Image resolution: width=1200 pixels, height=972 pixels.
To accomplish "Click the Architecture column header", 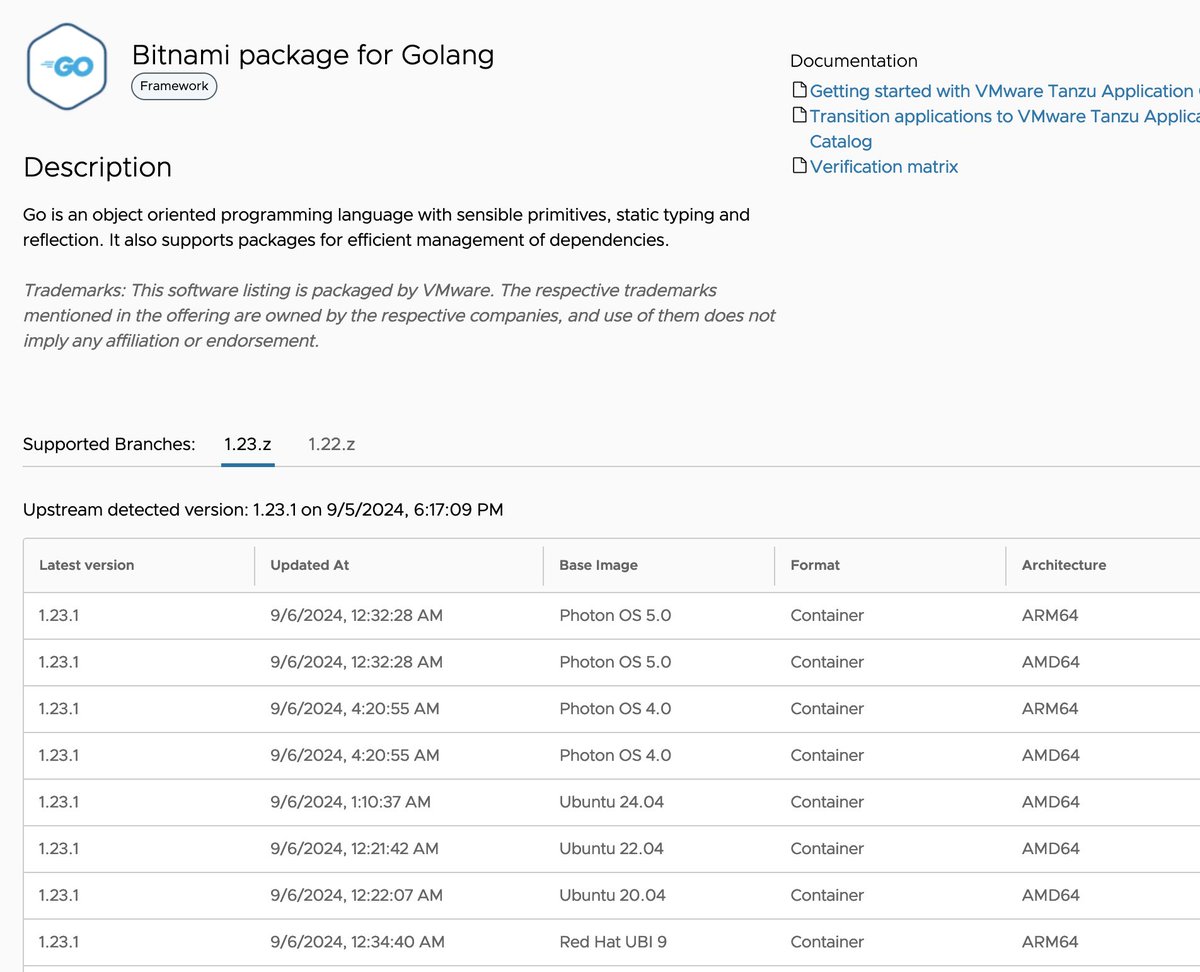I will [x=1064, y=565].
